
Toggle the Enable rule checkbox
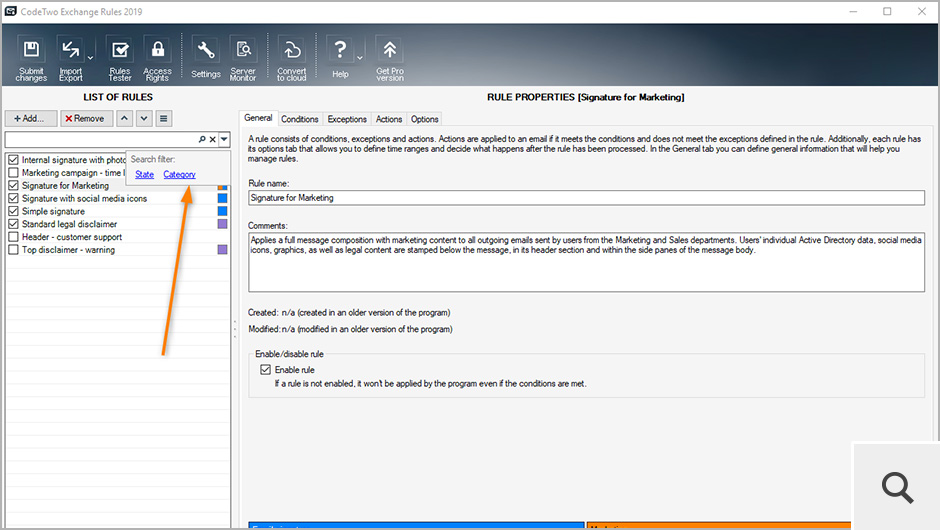(265, 370)
